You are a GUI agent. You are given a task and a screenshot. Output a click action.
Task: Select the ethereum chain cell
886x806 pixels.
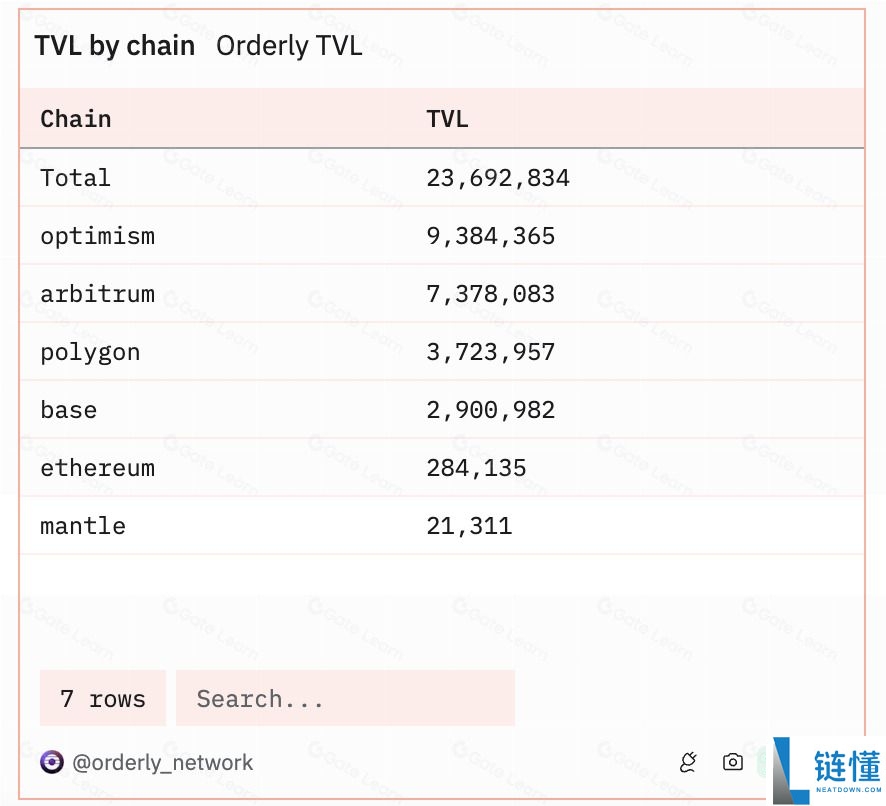[x=97, y=468]
